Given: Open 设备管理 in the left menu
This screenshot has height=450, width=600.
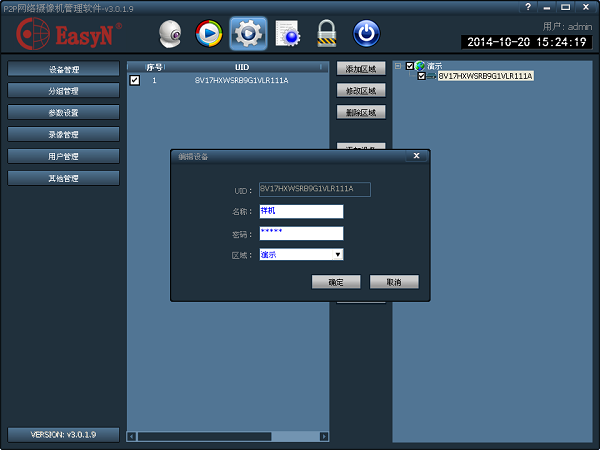Looking at the screenshot, I should [64, 69].
